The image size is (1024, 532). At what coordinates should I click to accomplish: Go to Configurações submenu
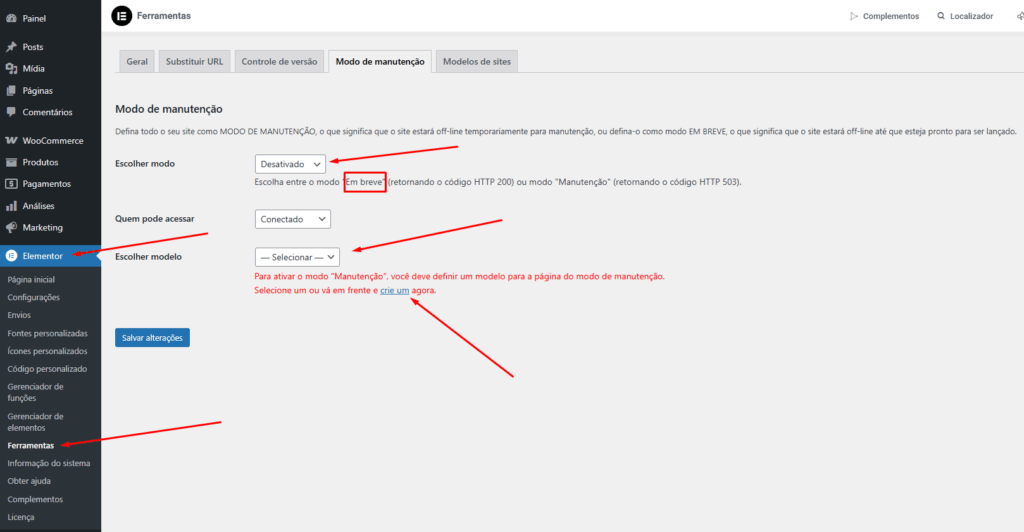coord(33,297)
